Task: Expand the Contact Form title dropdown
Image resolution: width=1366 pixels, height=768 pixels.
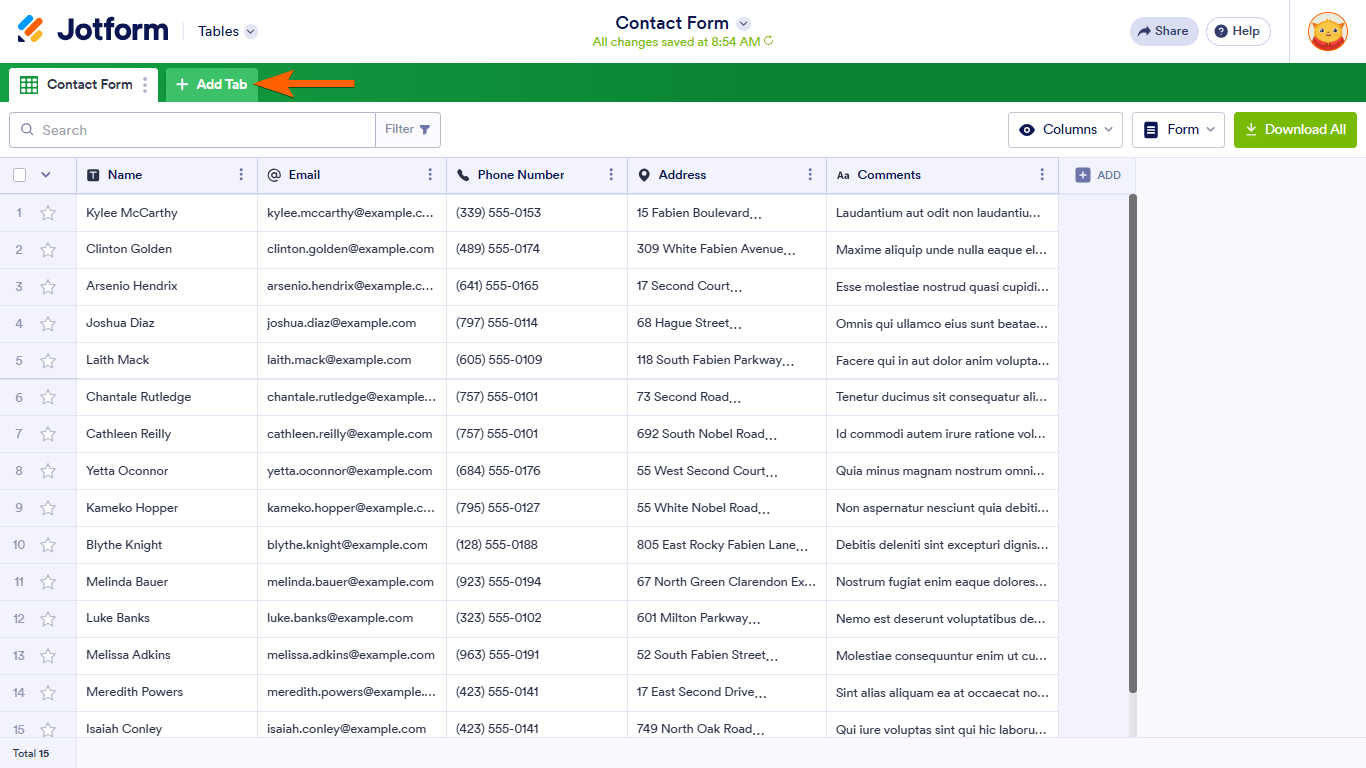Action: pos(743,23)
